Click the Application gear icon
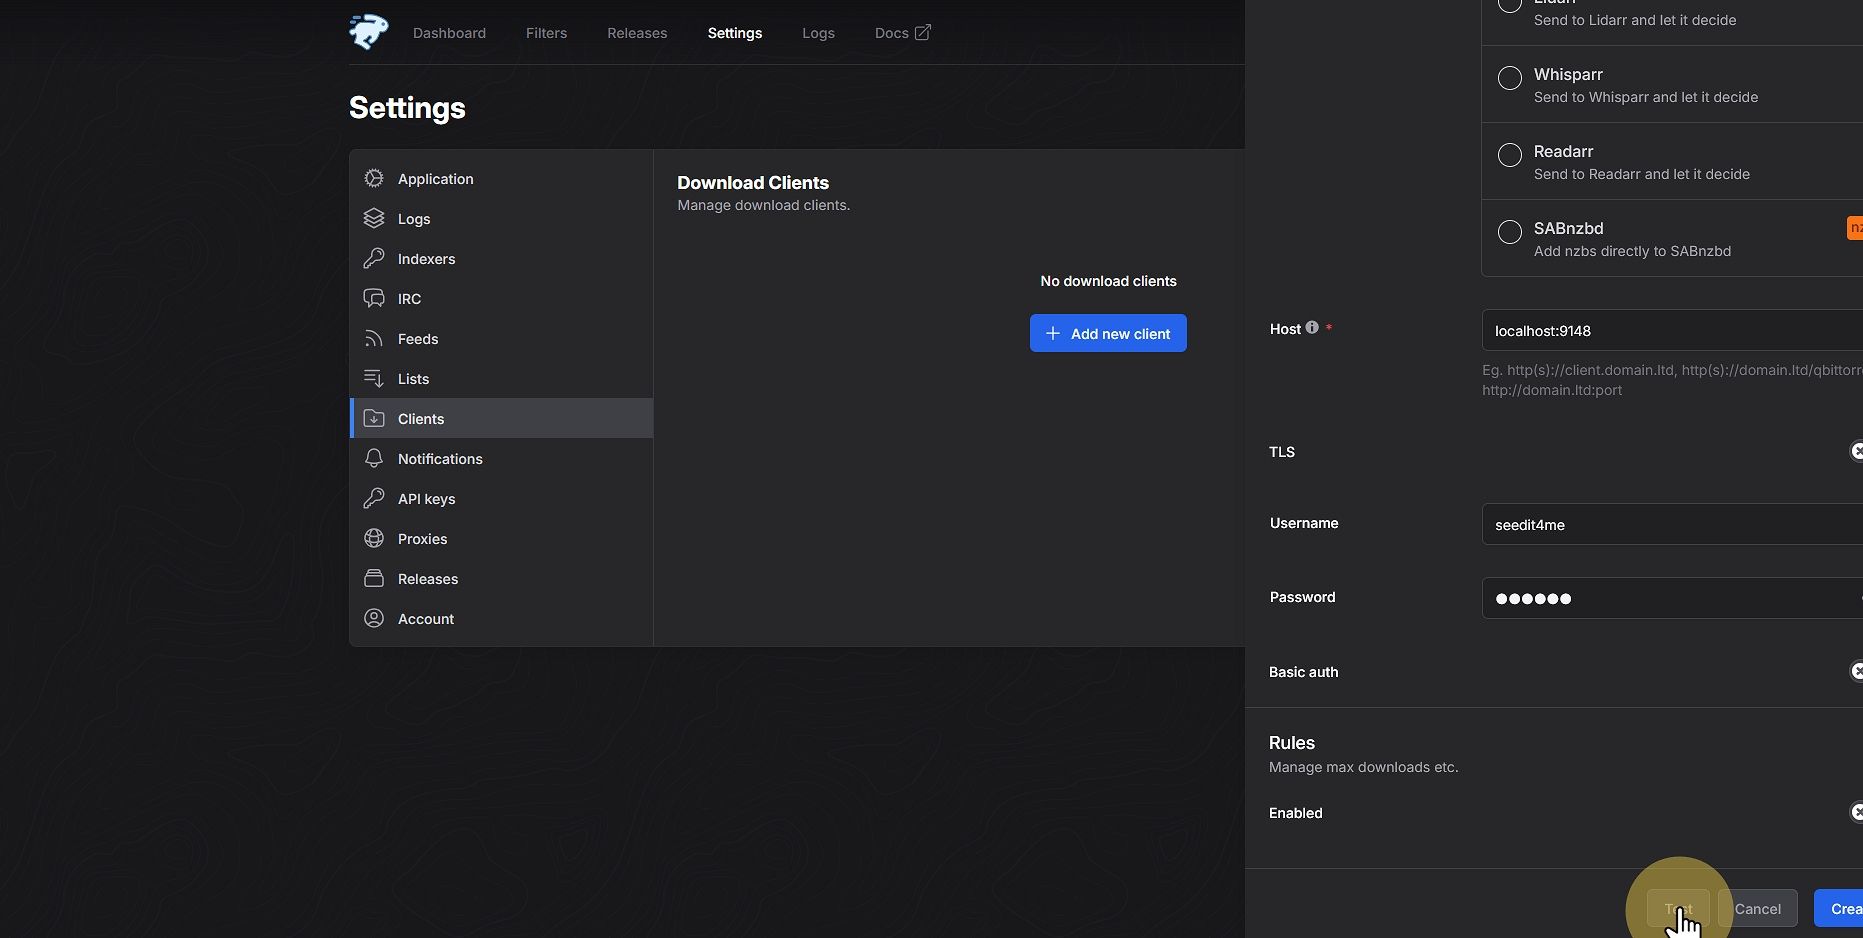This screenshot has width=1863, height=938. tap(374, 178)
